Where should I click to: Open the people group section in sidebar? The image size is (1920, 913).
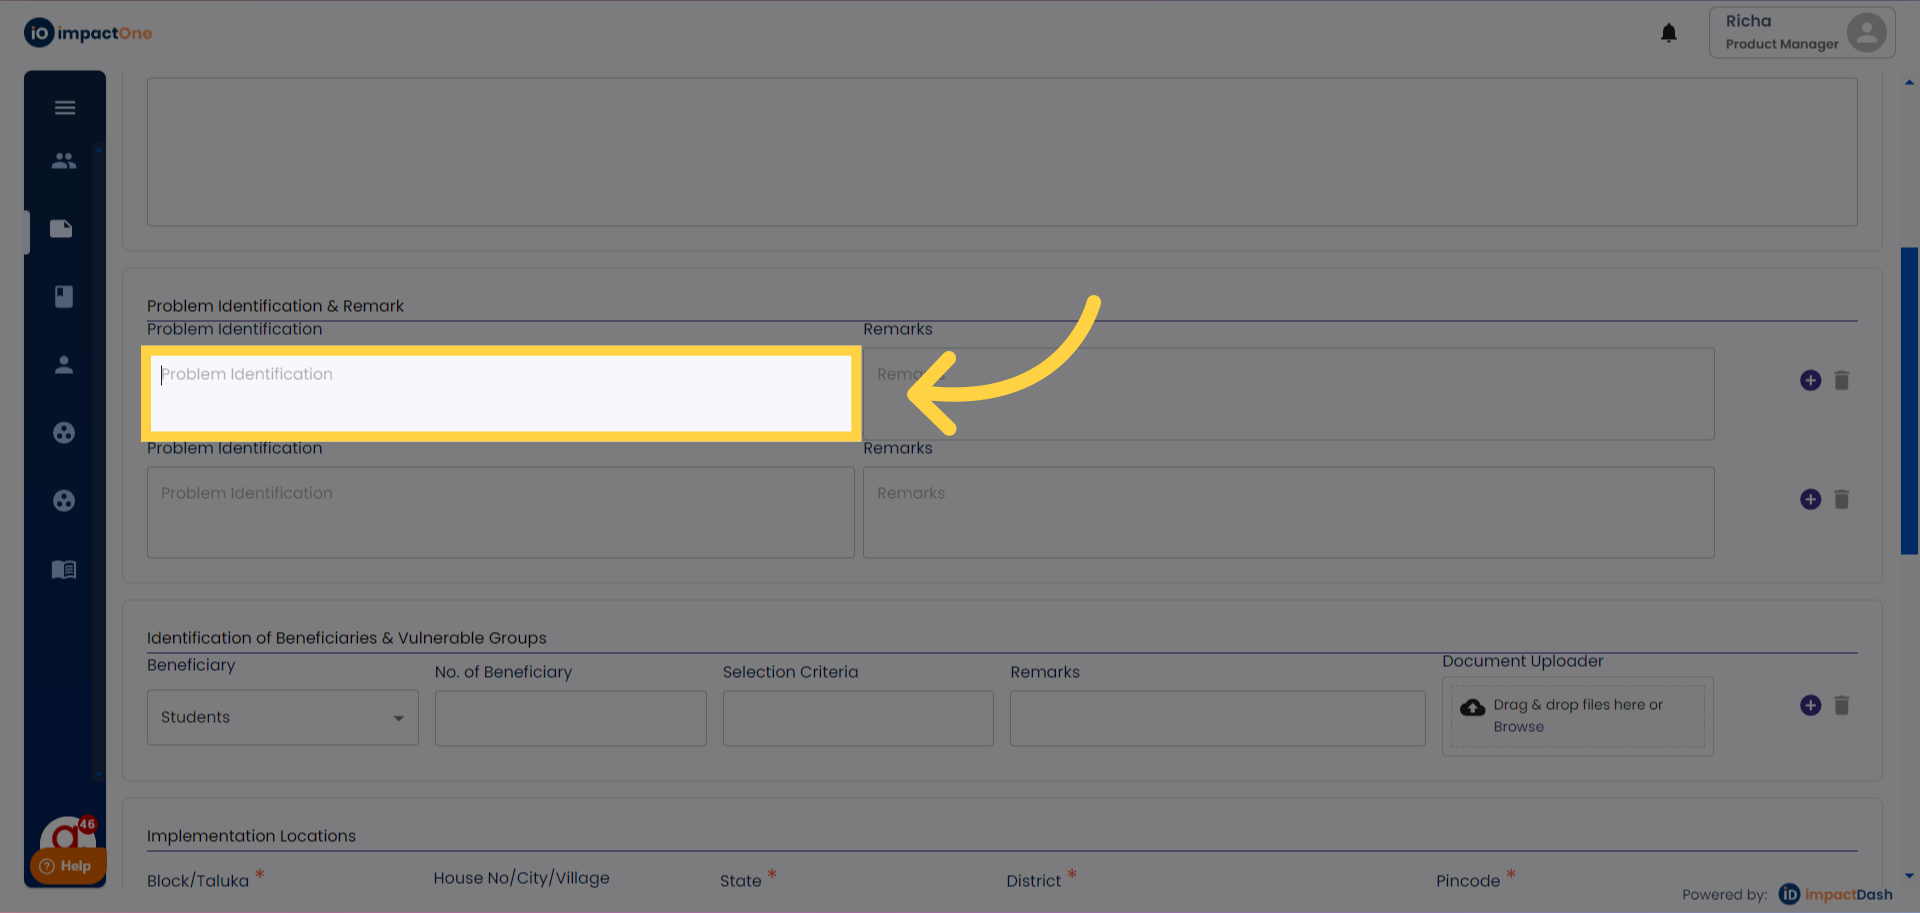[64, 160]
